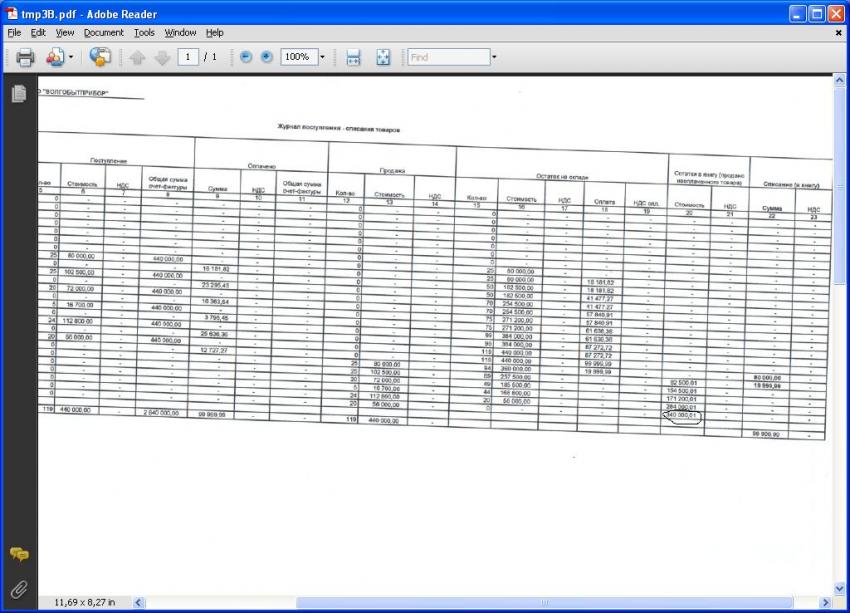Click the collaborate/share icon

point(99,58)
